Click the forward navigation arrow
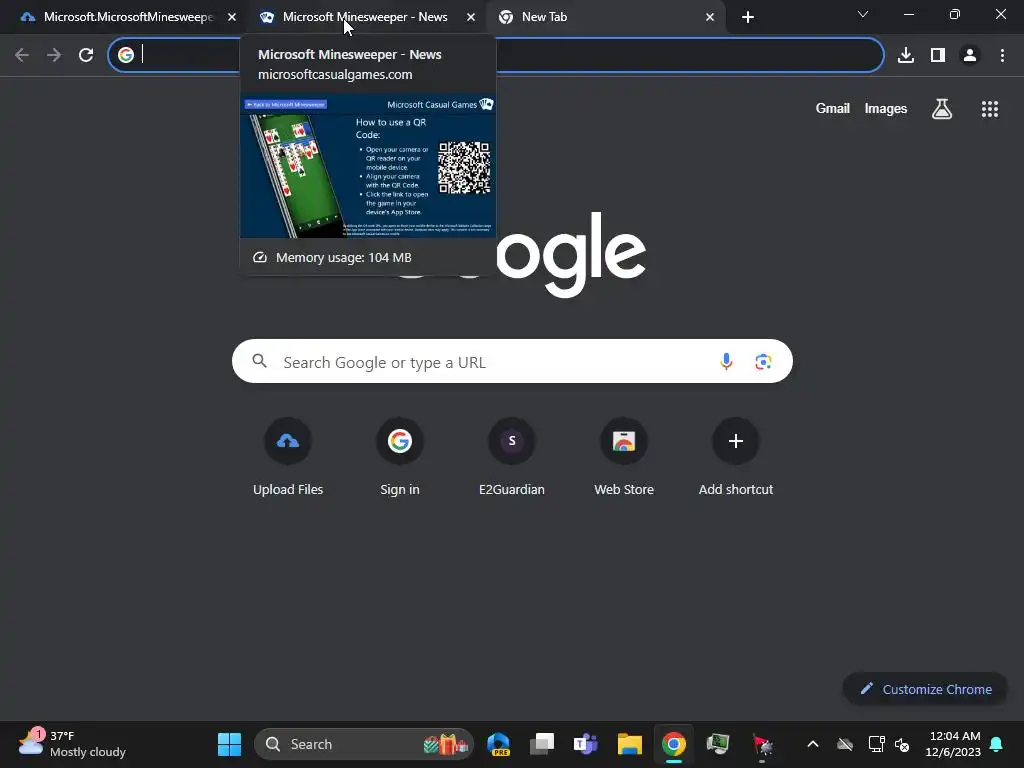This screenshot has height=768, width=1024. coord(54,55)
